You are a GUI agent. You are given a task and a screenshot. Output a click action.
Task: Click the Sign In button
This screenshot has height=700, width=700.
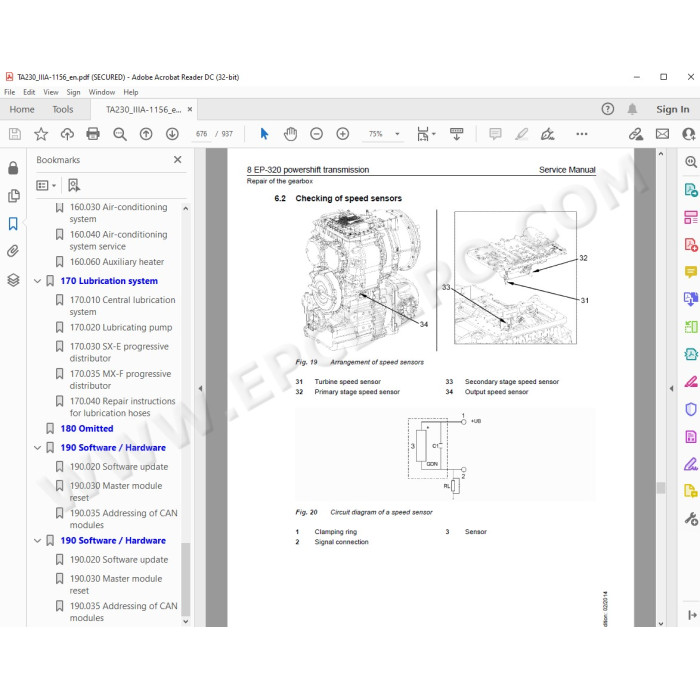pyautogui.click(x=672, y=109)
